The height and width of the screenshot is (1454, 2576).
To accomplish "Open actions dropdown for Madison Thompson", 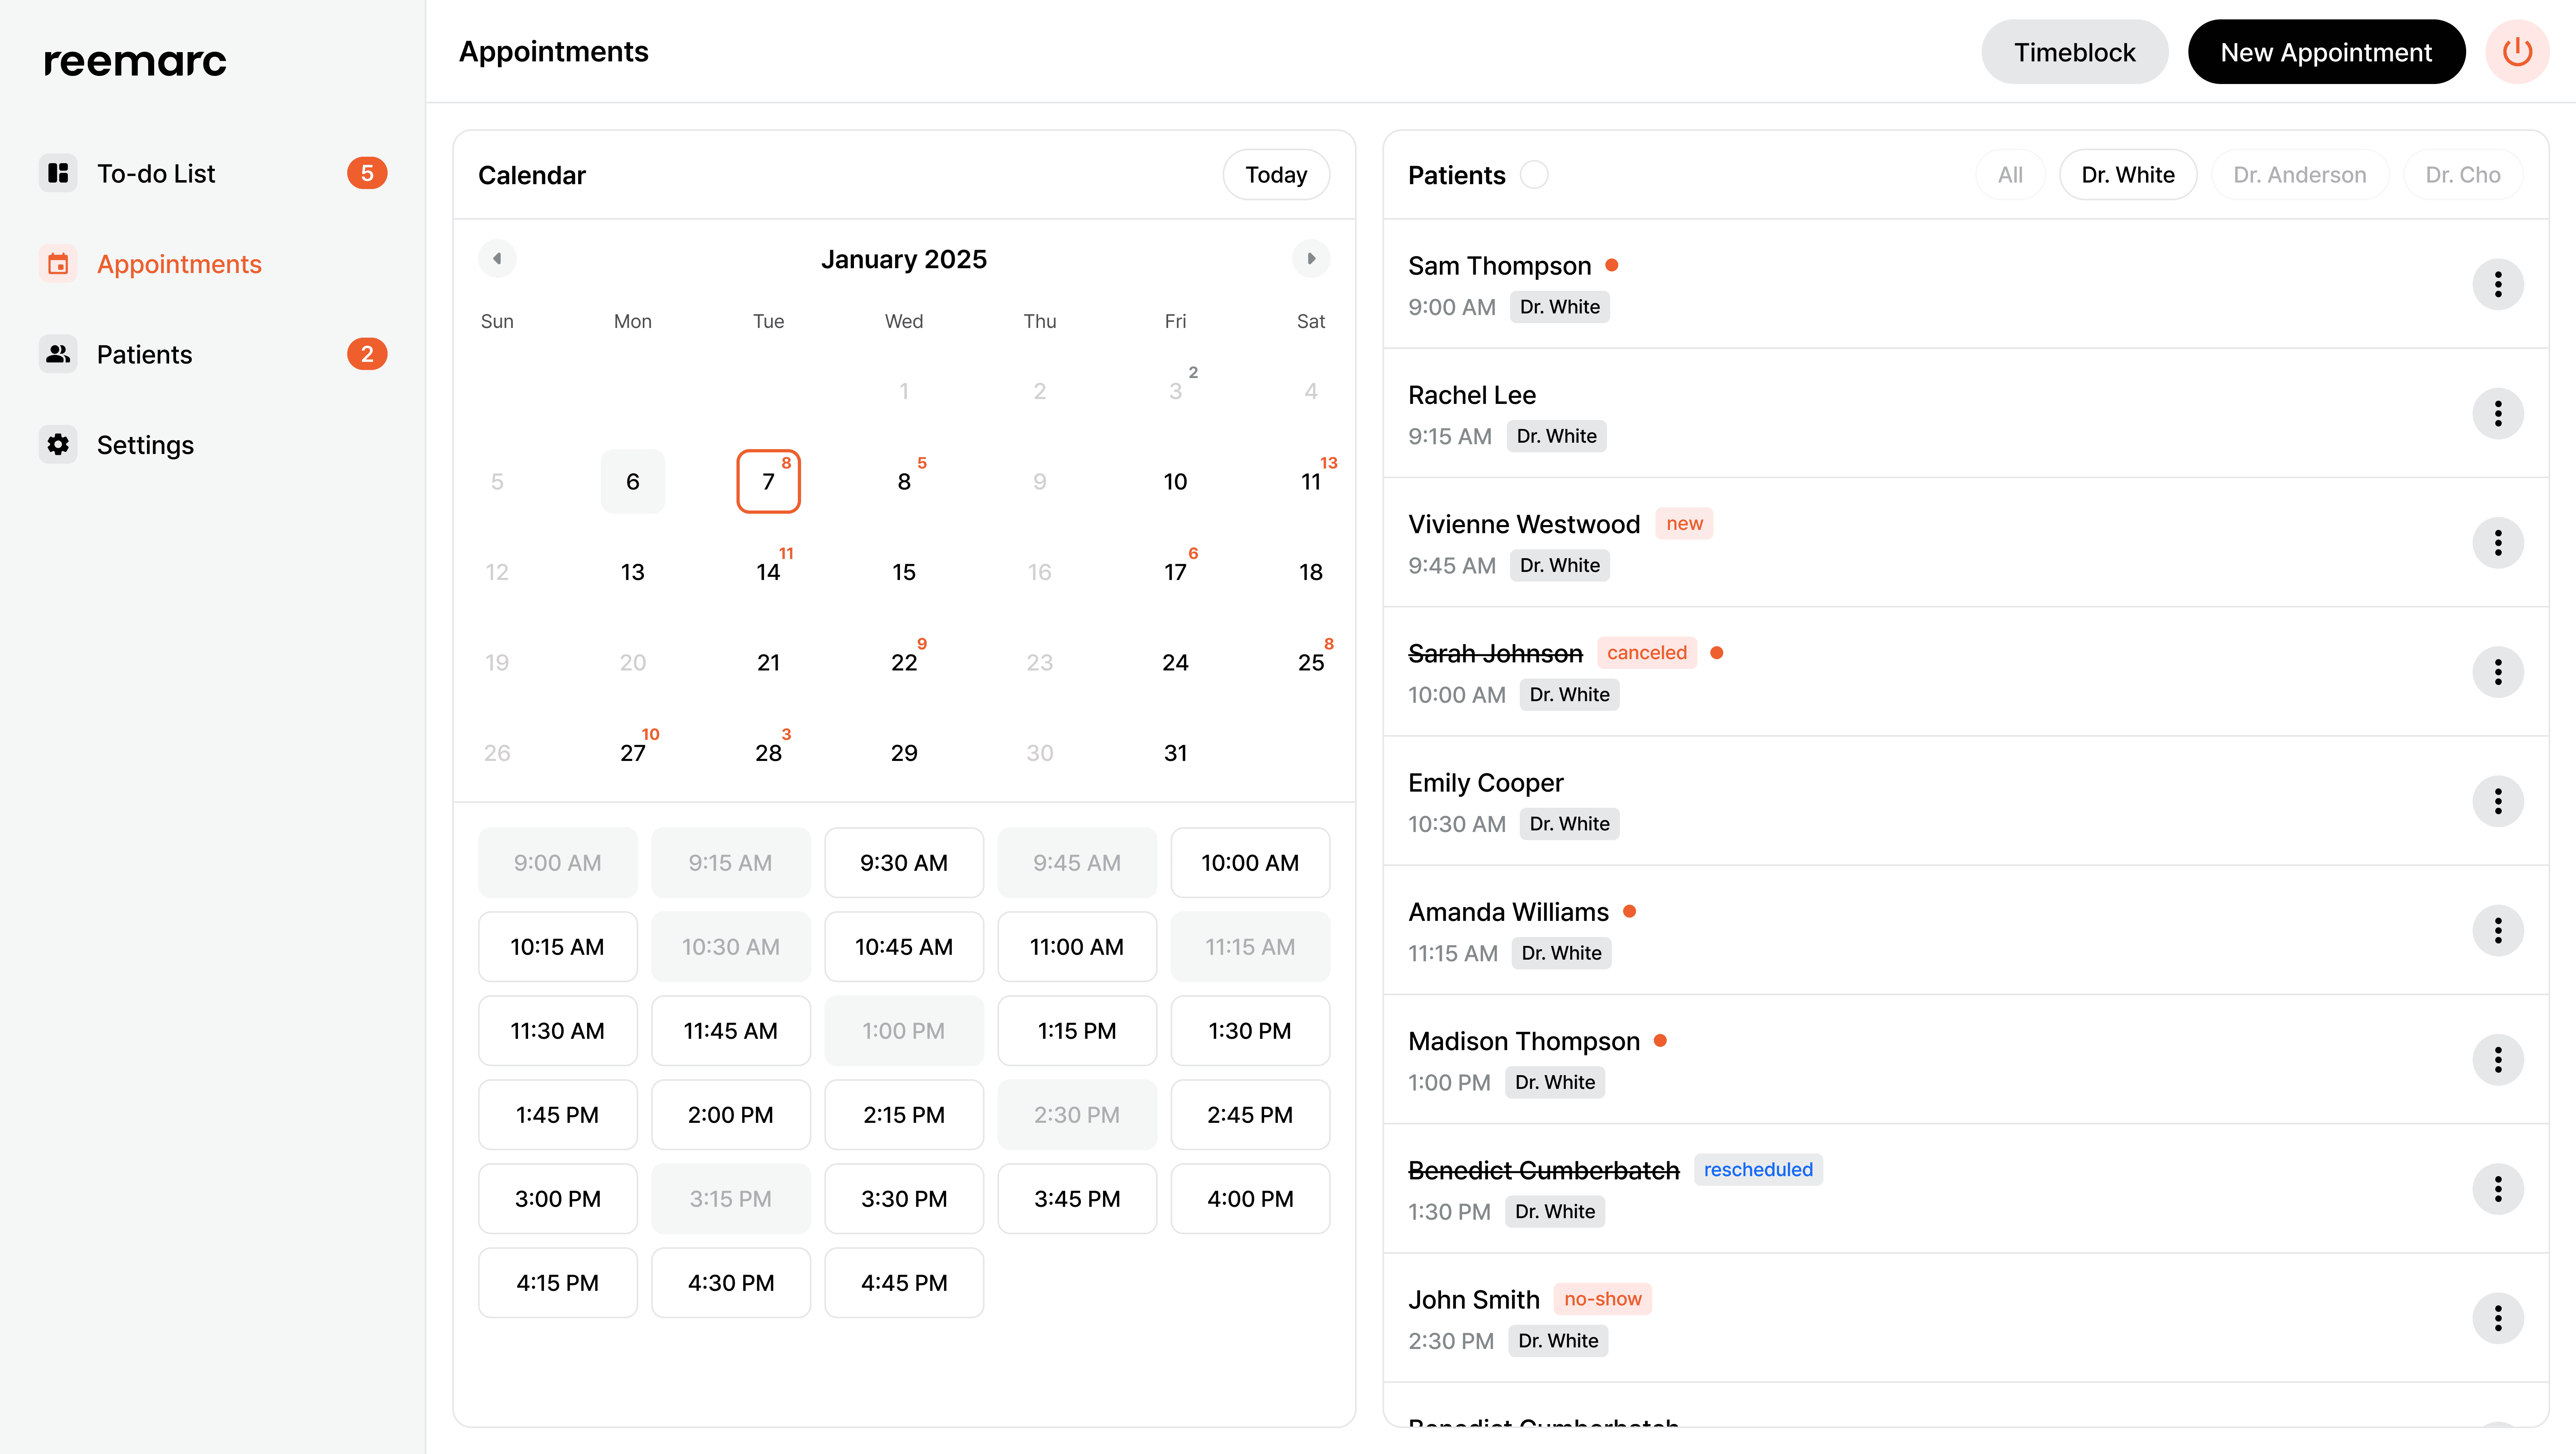I will tap(2497, 1060).
